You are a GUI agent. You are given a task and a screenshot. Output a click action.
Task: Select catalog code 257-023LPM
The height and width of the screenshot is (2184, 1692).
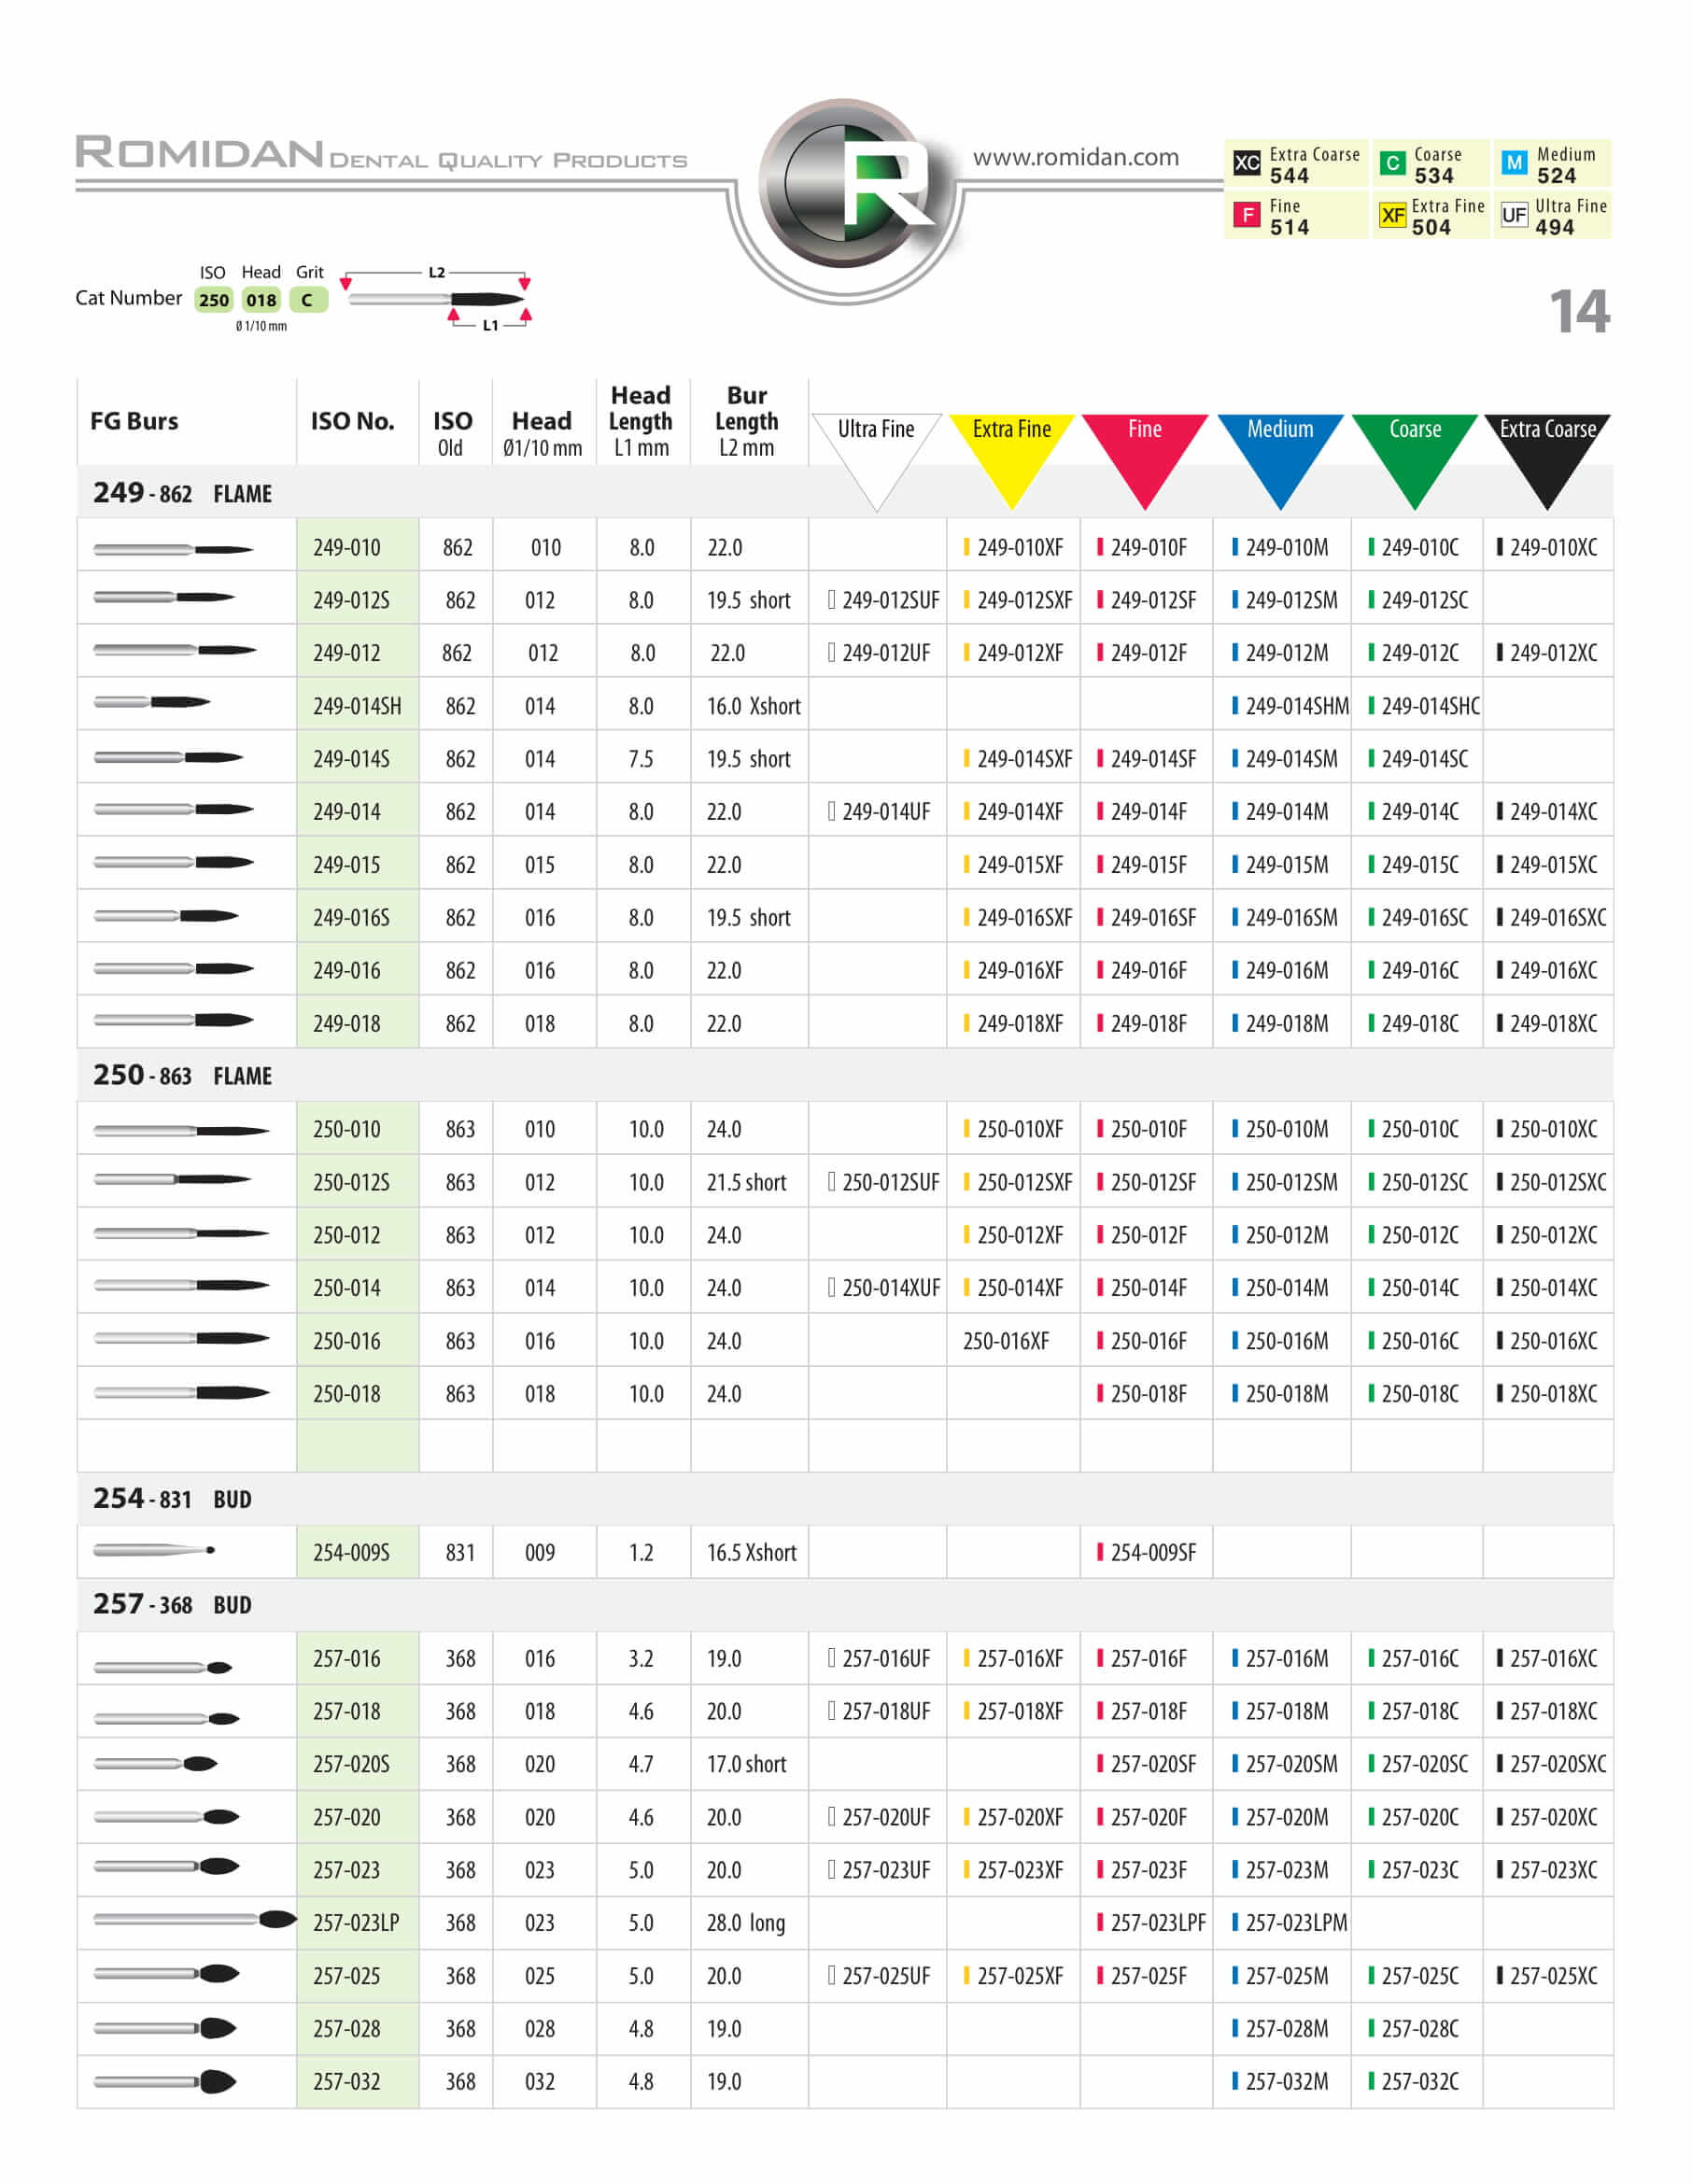[1289, 1922]
